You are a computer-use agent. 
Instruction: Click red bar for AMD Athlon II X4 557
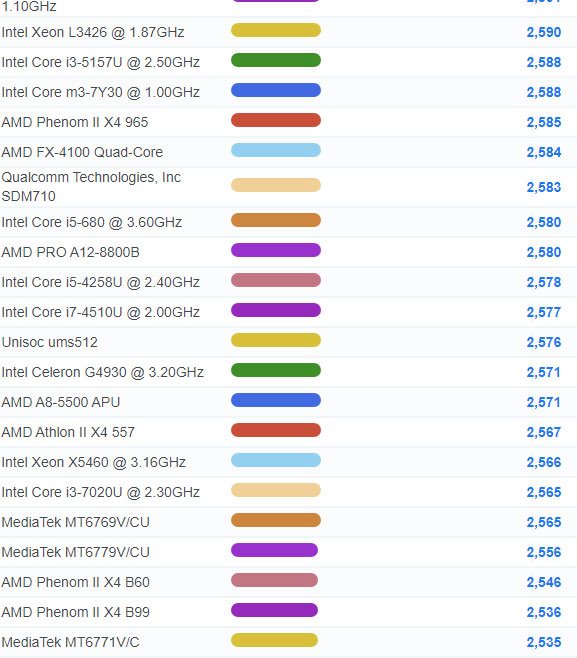click(x=276, y=430)
